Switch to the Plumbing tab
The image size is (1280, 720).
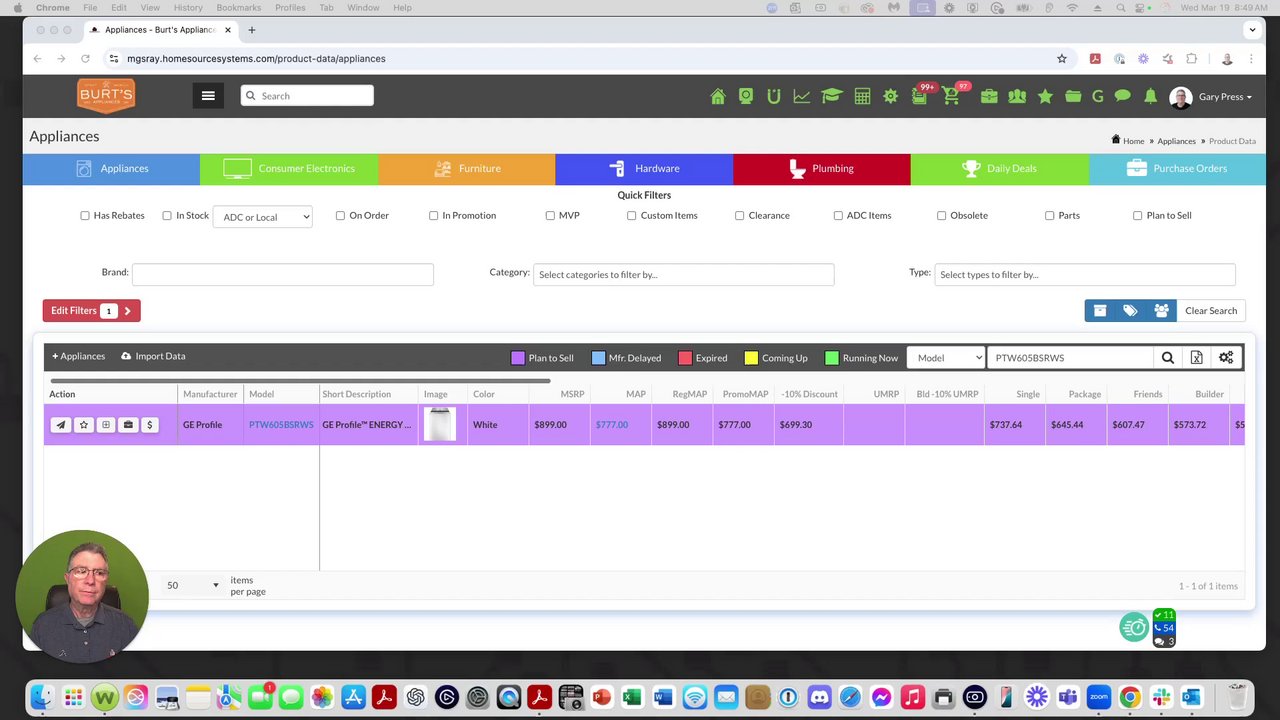821,169
